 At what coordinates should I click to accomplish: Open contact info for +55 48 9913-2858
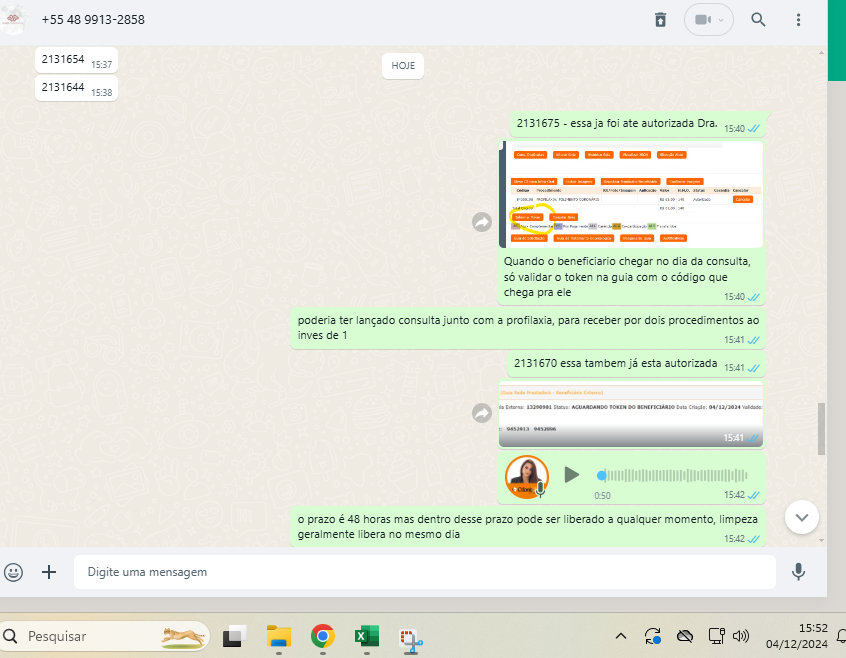(93, 20)
